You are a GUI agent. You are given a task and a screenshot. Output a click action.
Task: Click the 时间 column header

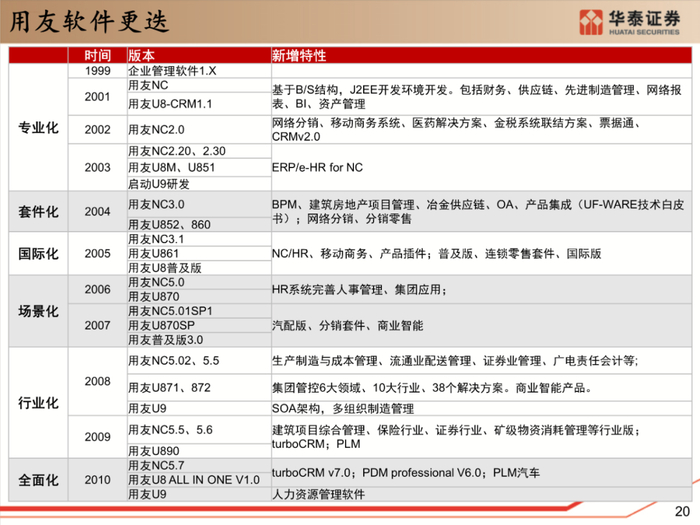point(97,55)
